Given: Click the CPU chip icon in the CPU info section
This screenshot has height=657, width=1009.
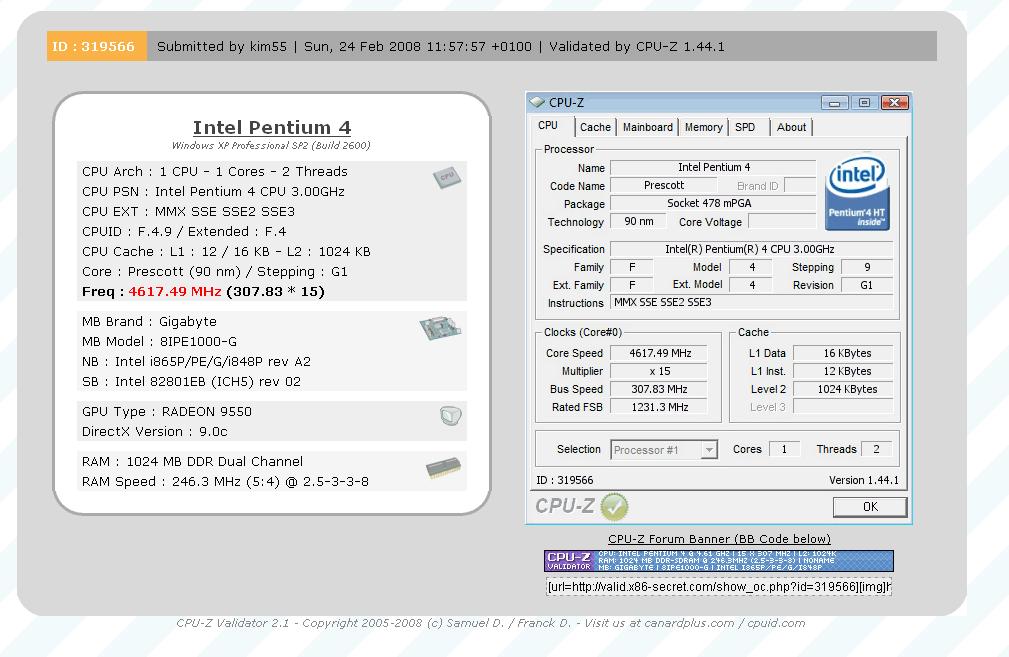Looking at the screenshot, I should (447, 177).
